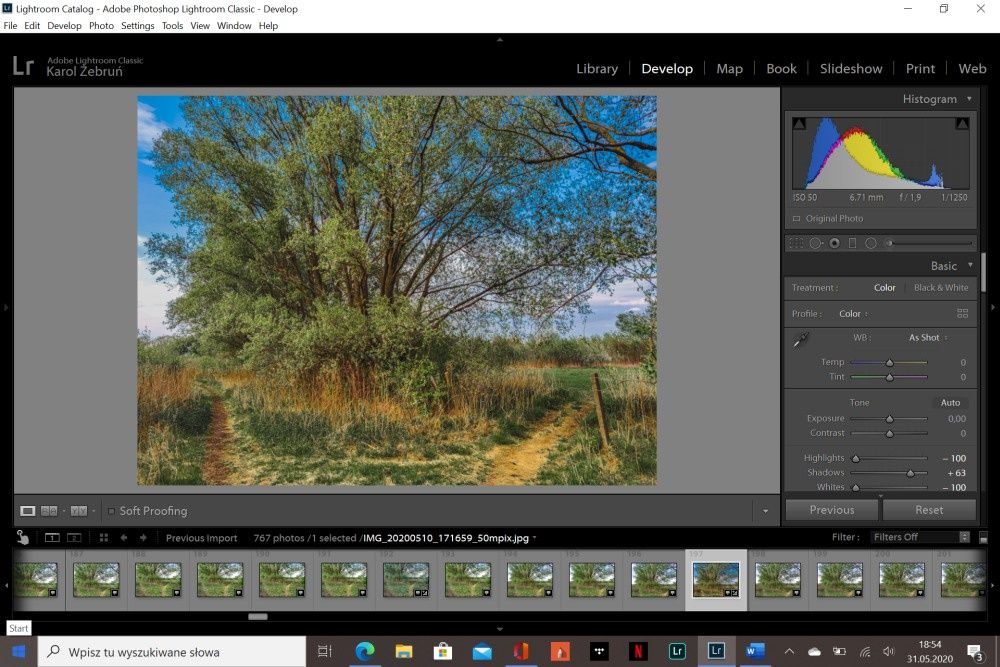The width and height of the screenshot is (1000, 667).
Task: Select filmstrip thumbnail number 193
Action: [468, 580]
